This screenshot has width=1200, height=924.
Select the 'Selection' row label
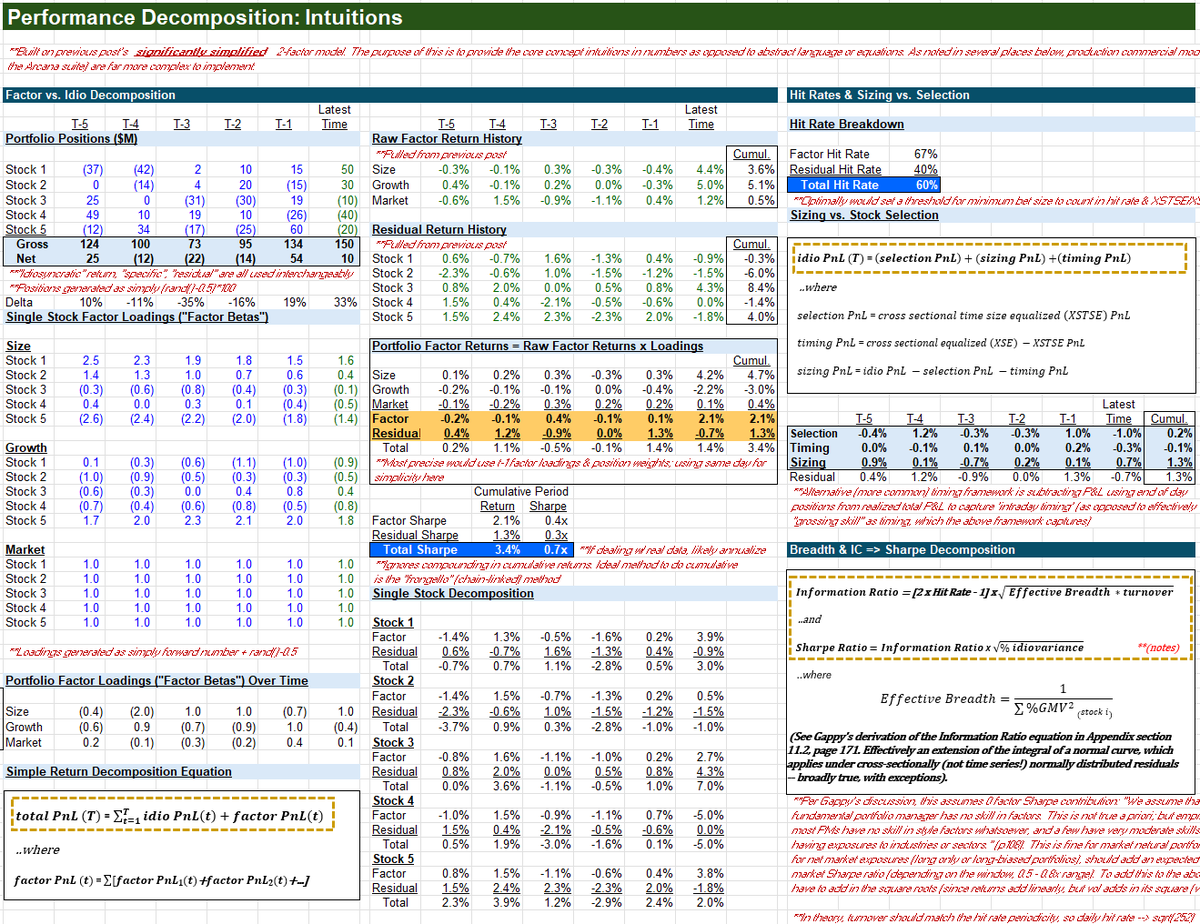[814, 434]
